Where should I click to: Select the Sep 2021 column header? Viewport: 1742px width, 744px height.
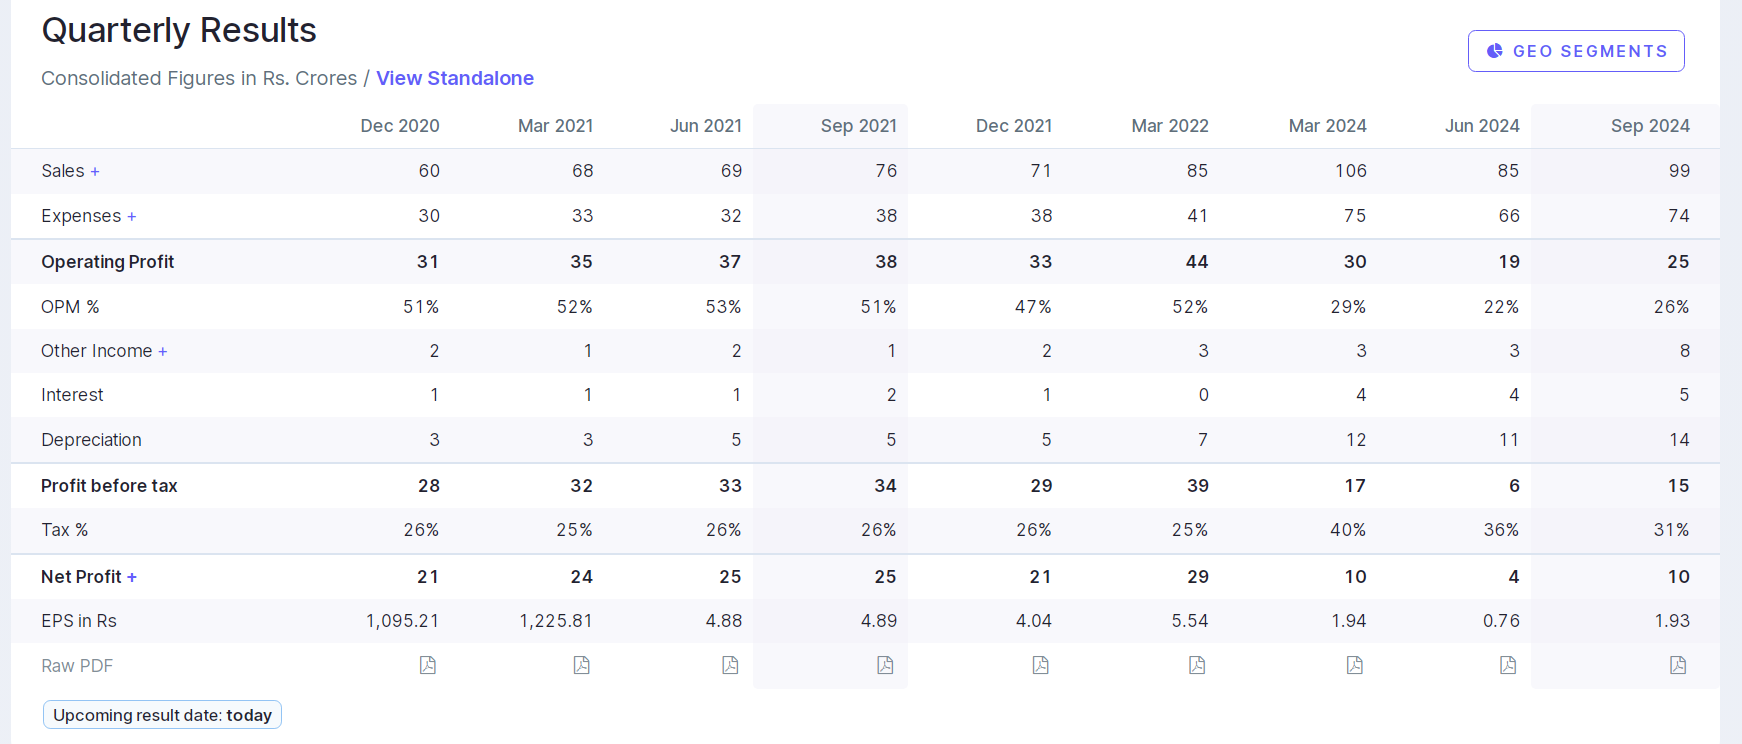[858, 126]
